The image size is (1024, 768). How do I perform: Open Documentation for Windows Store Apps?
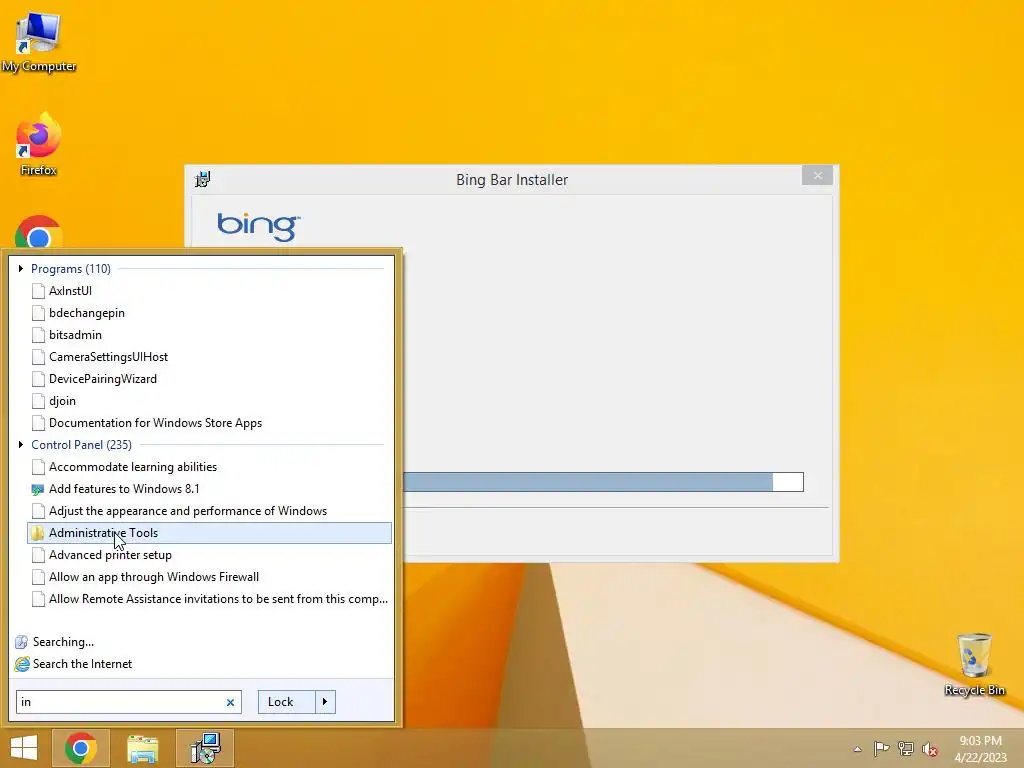point(209,423)
